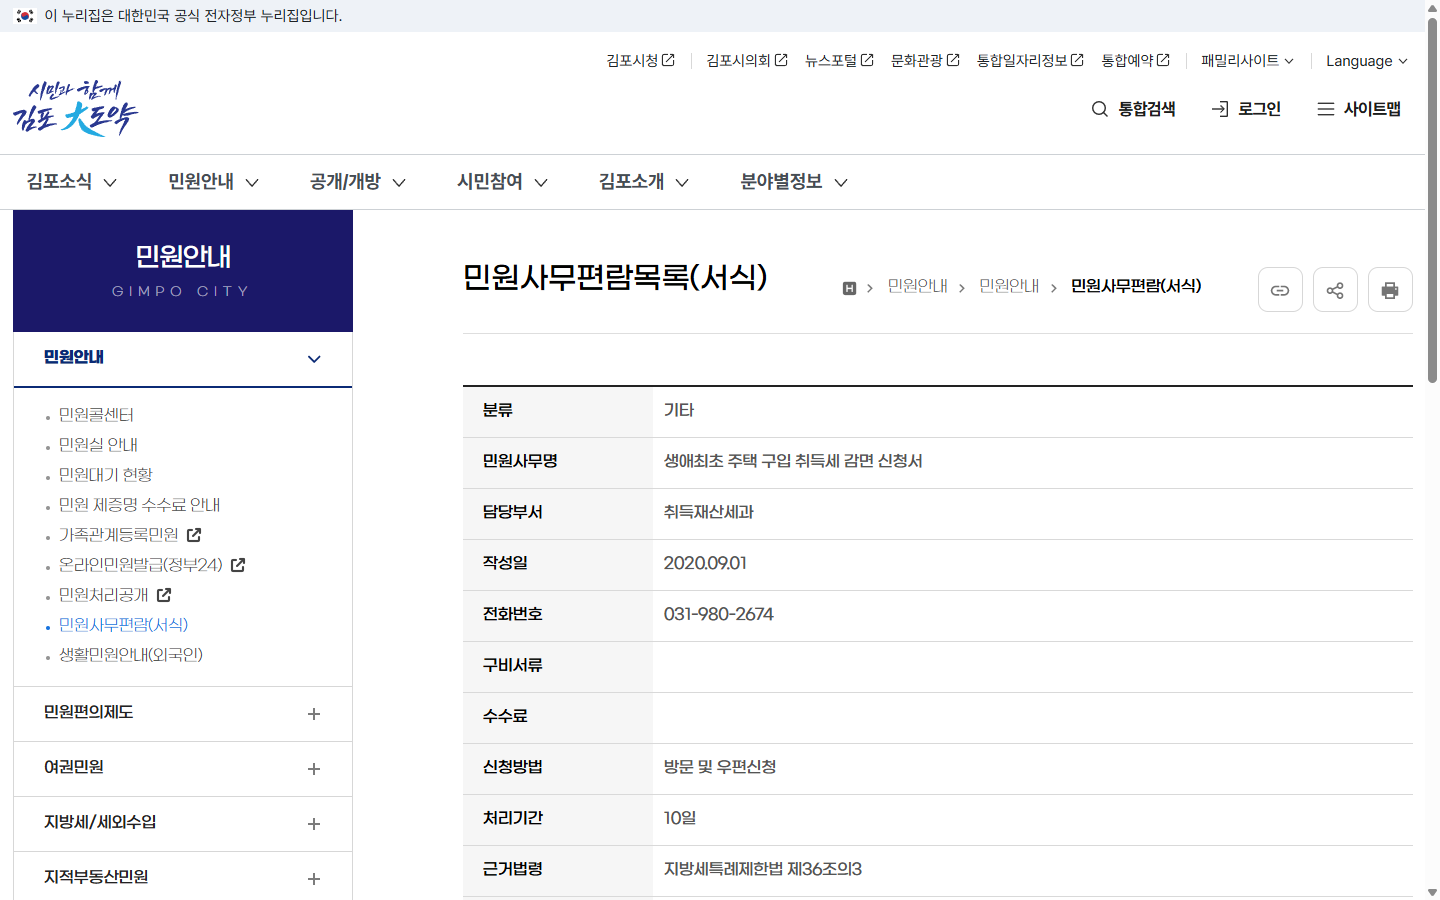Image resolution: width=1440 pixels, height=900 pixels.
Task: Expand the 지방세/세외수입 sidebar section
Action: click(183, 824)
